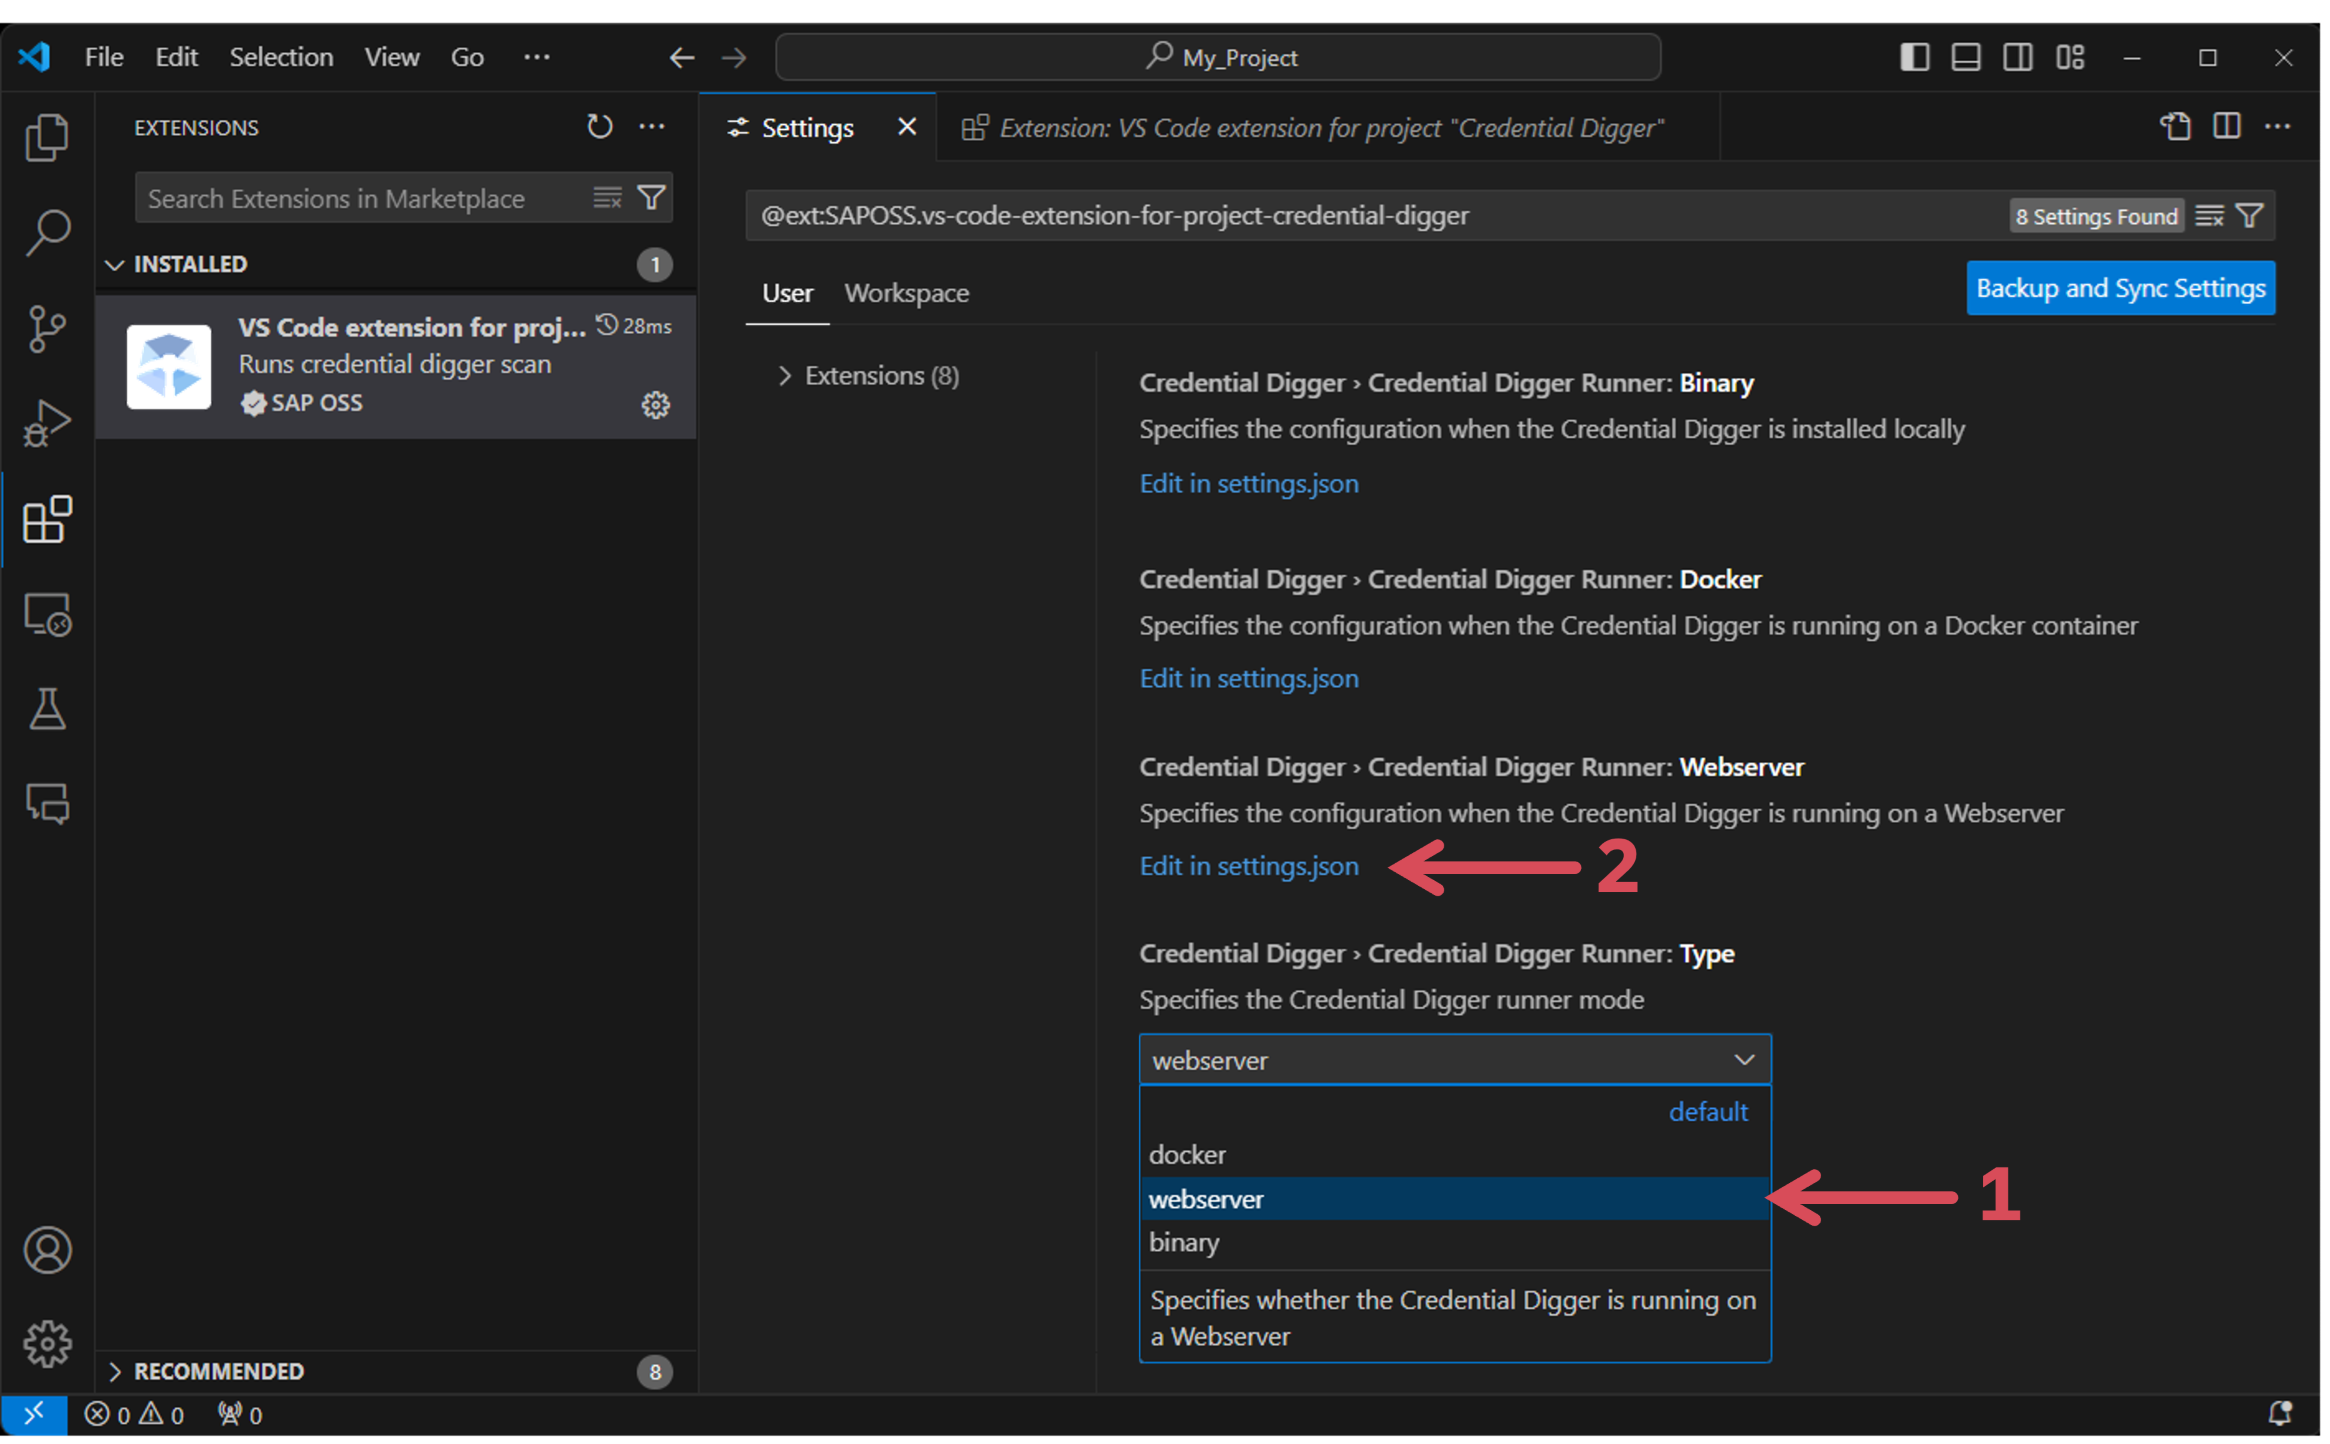The image size is (2330, 1444).
Task: Toggle the secondary side bar
Action: pyautogui.click(x=2018, y=57)
